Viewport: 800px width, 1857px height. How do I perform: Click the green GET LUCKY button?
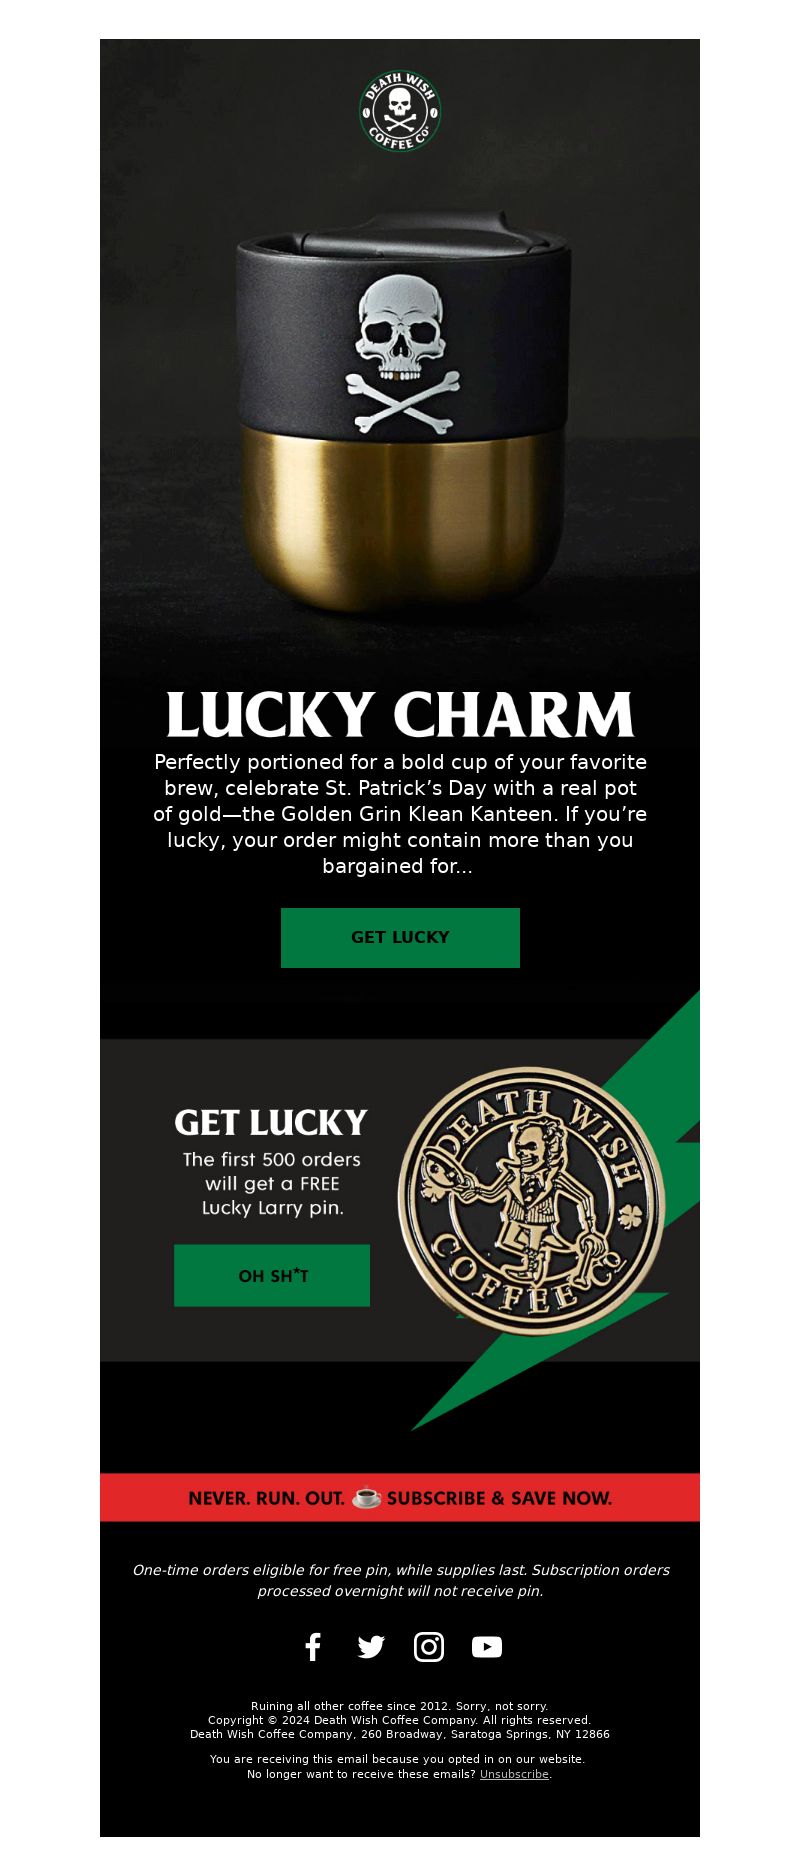point(400,938)
